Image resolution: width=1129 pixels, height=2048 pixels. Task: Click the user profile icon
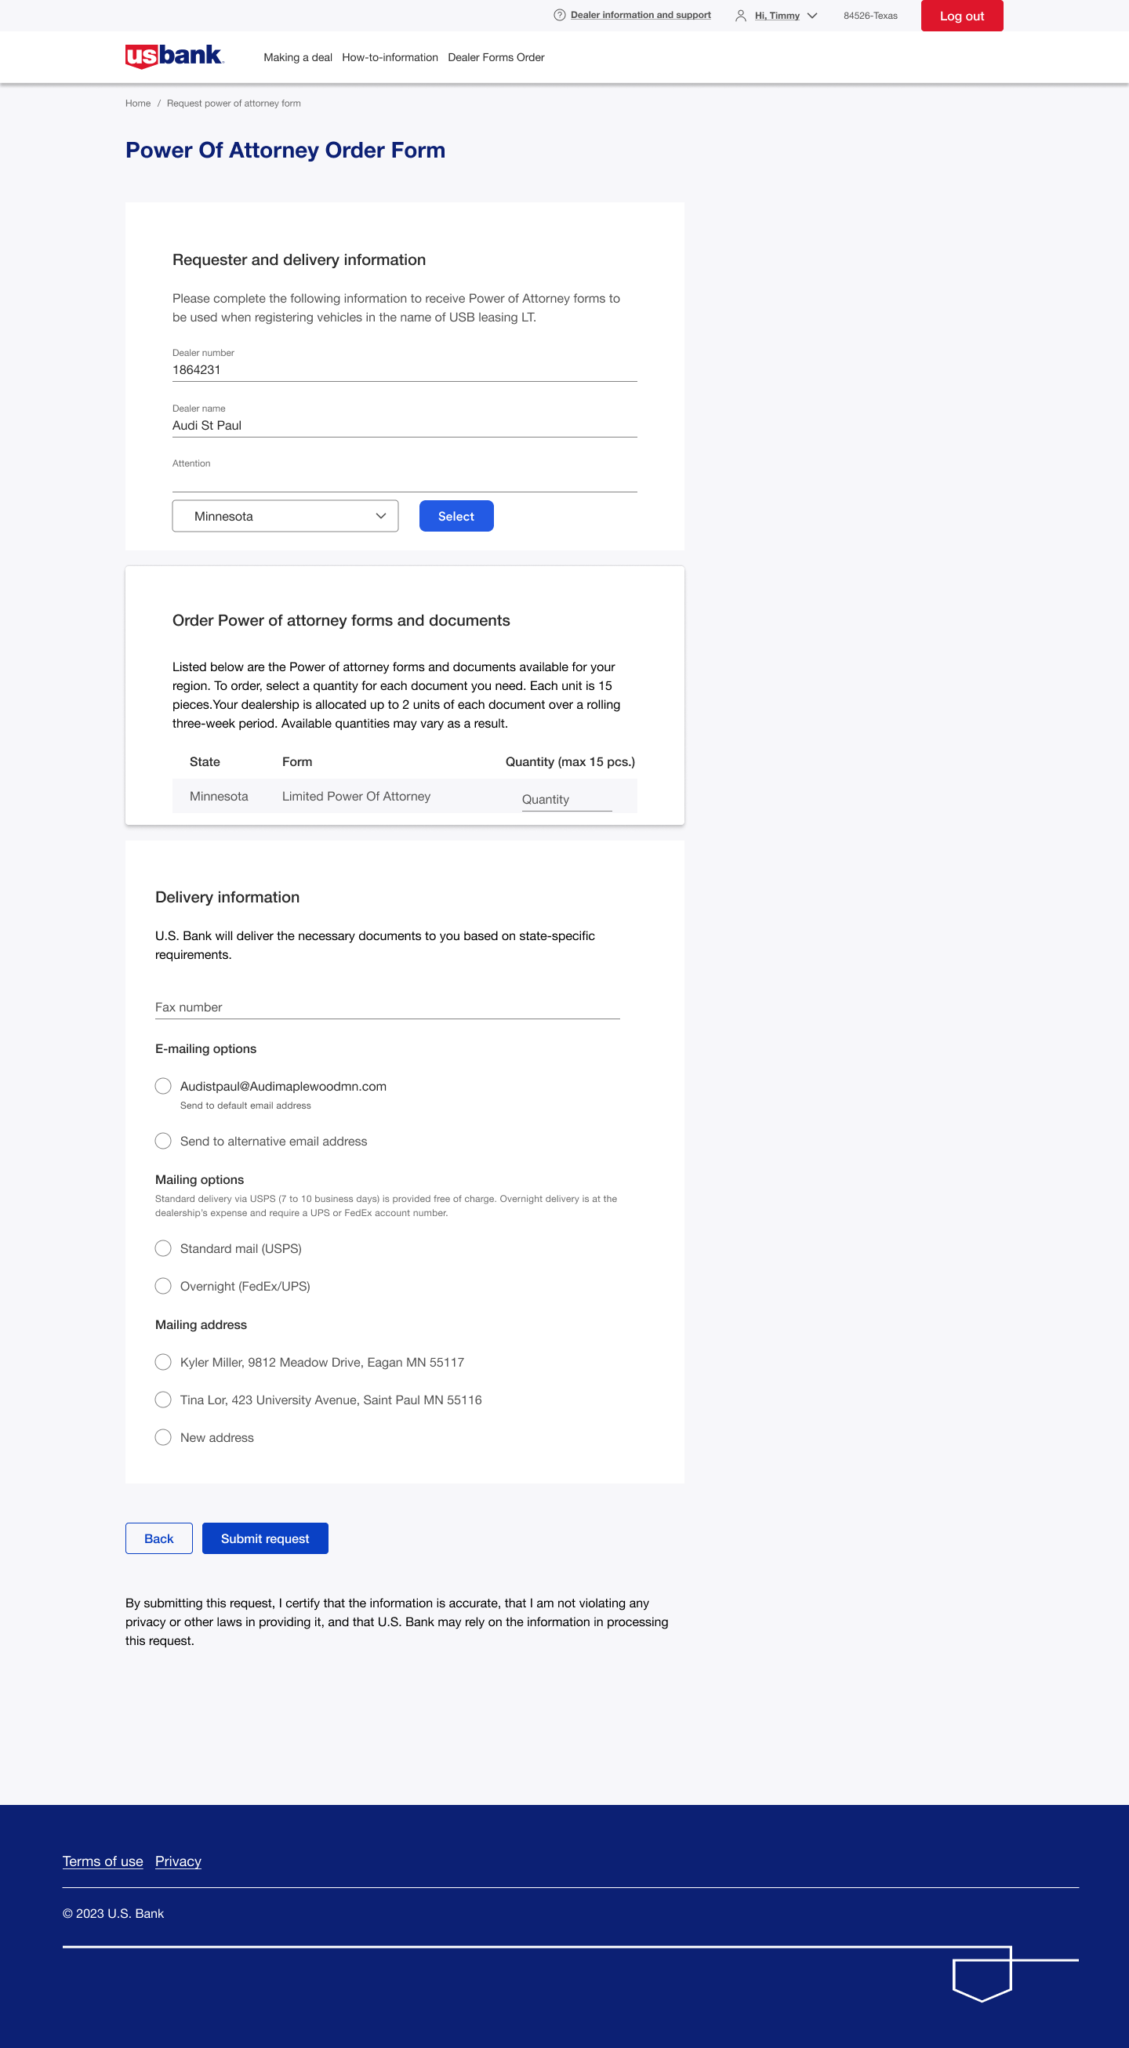tap(741, 16)
